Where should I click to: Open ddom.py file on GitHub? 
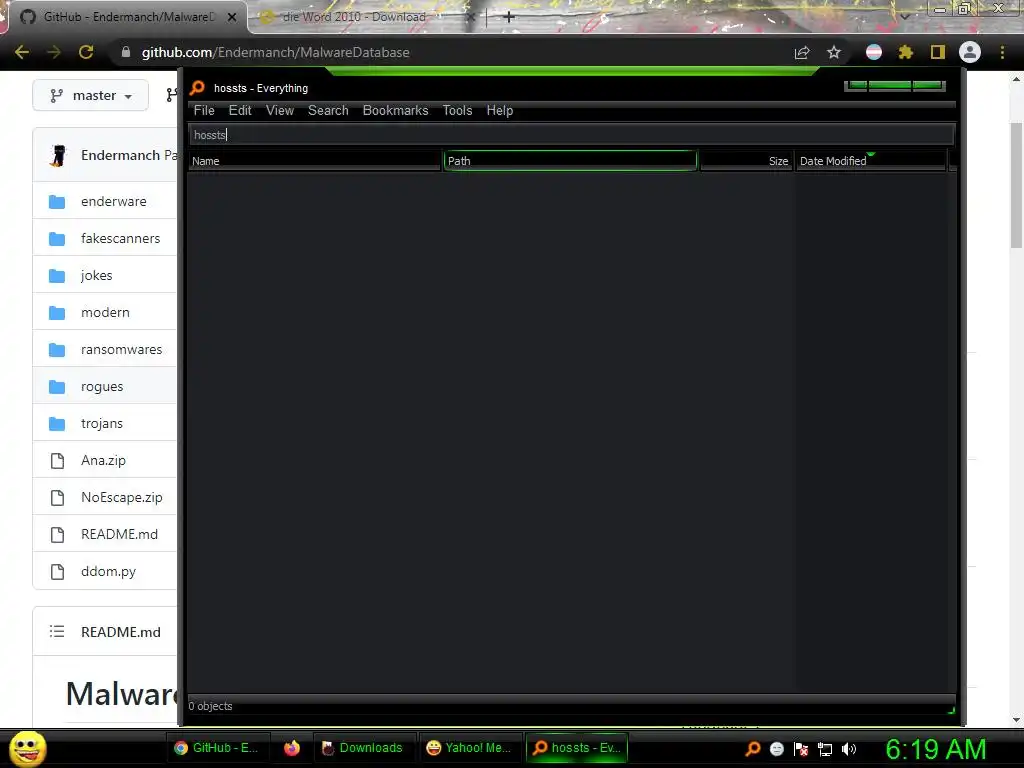108,571
